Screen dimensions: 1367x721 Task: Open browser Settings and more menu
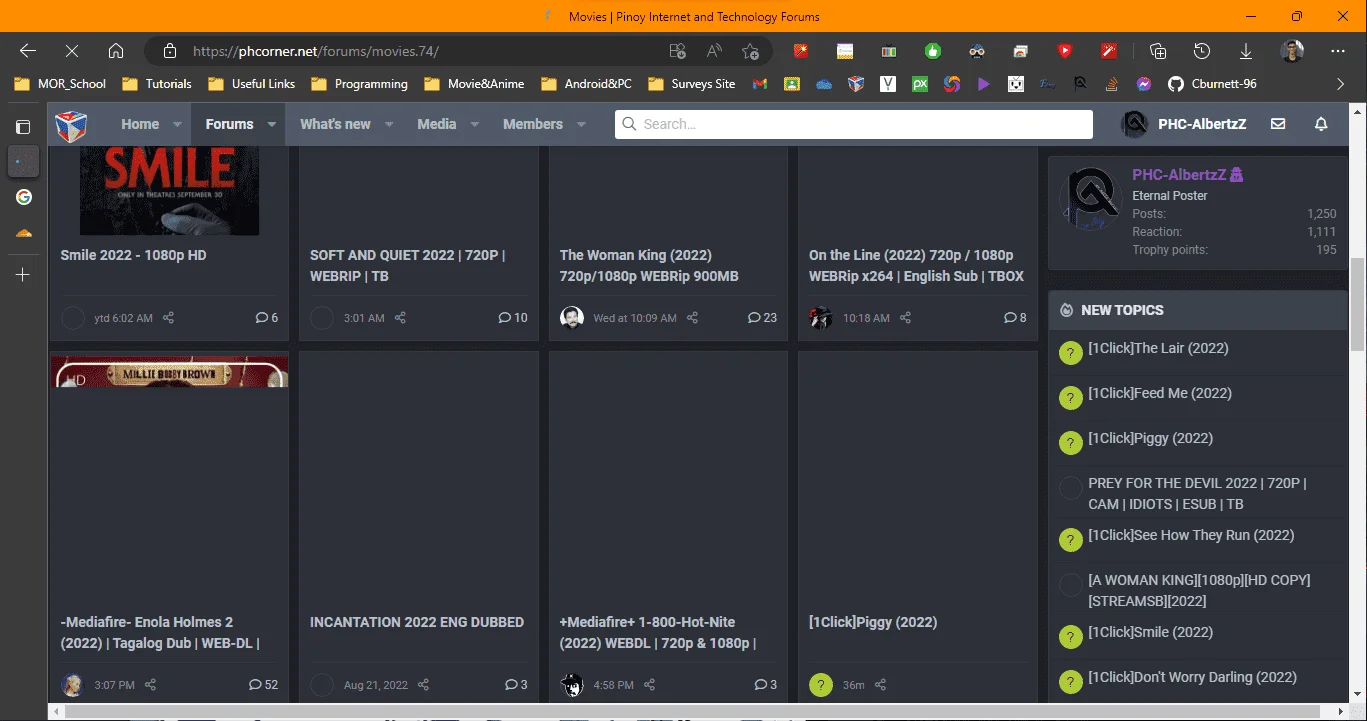point(1338,51)
